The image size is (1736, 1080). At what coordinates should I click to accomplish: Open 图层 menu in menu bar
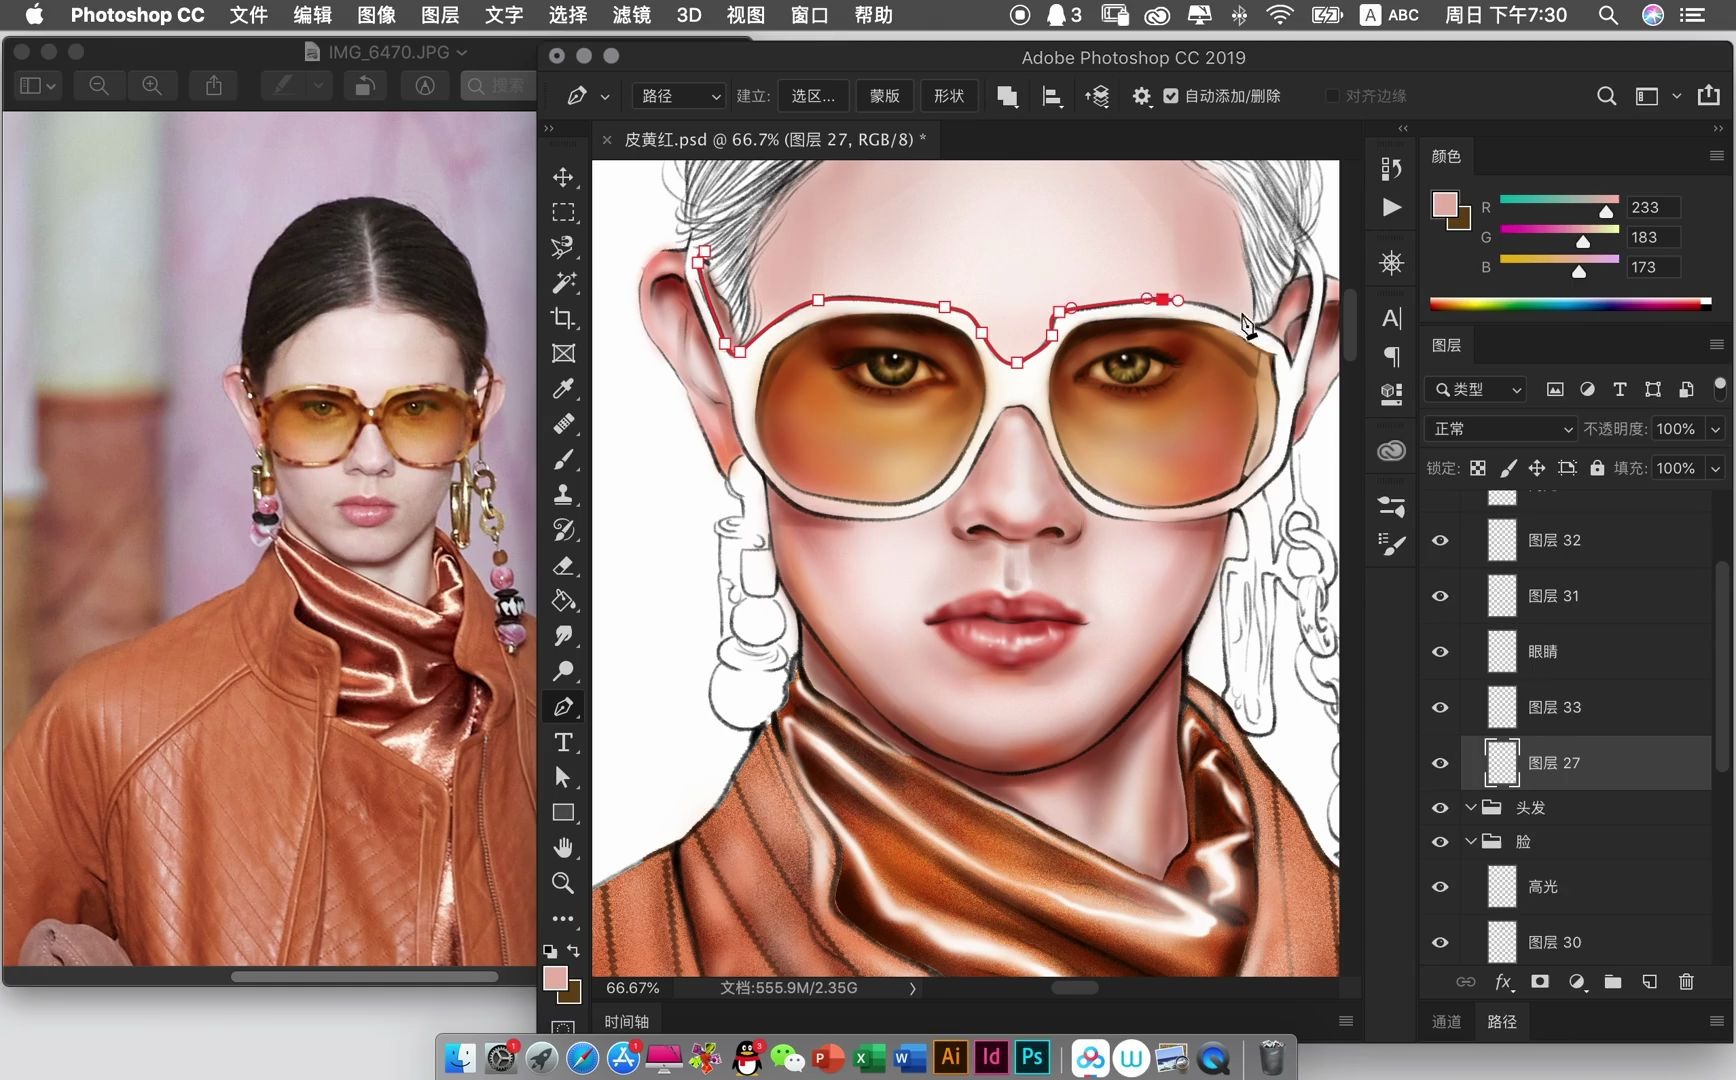[440, 15]
